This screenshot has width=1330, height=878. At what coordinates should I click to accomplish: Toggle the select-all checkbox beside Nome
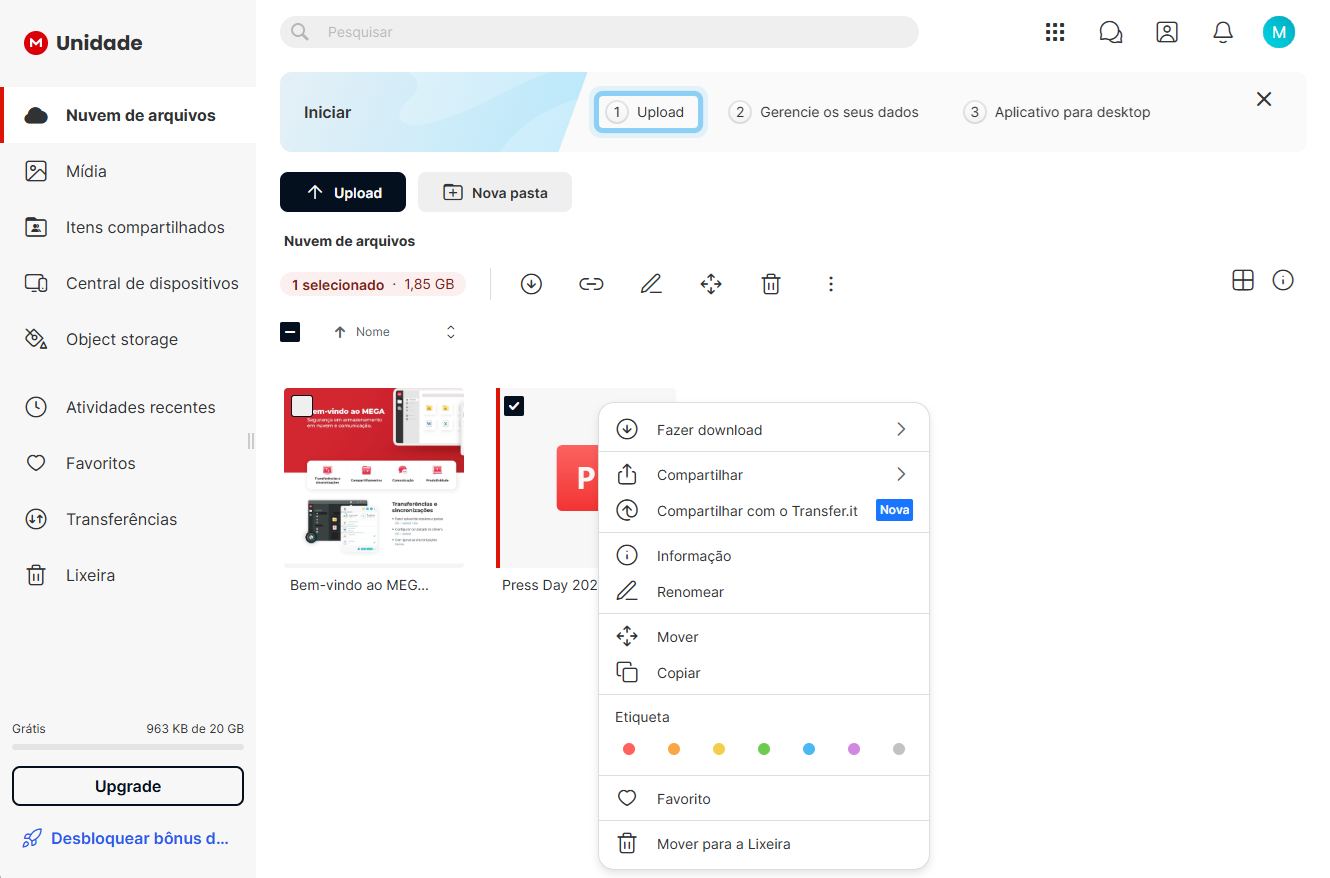(x=290, y=332)
